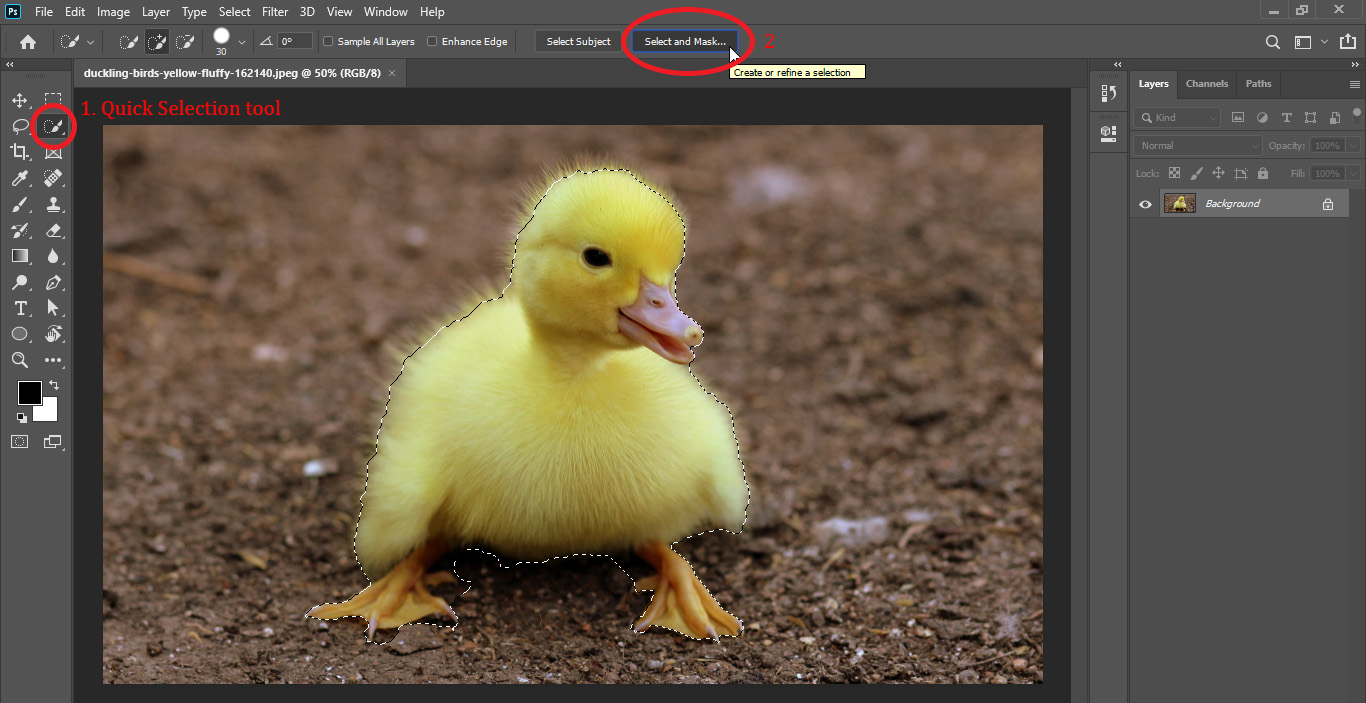Screen dimensions: 1366x703
Task: Choose the Horizontal Type tool
Action: [20, 308]
